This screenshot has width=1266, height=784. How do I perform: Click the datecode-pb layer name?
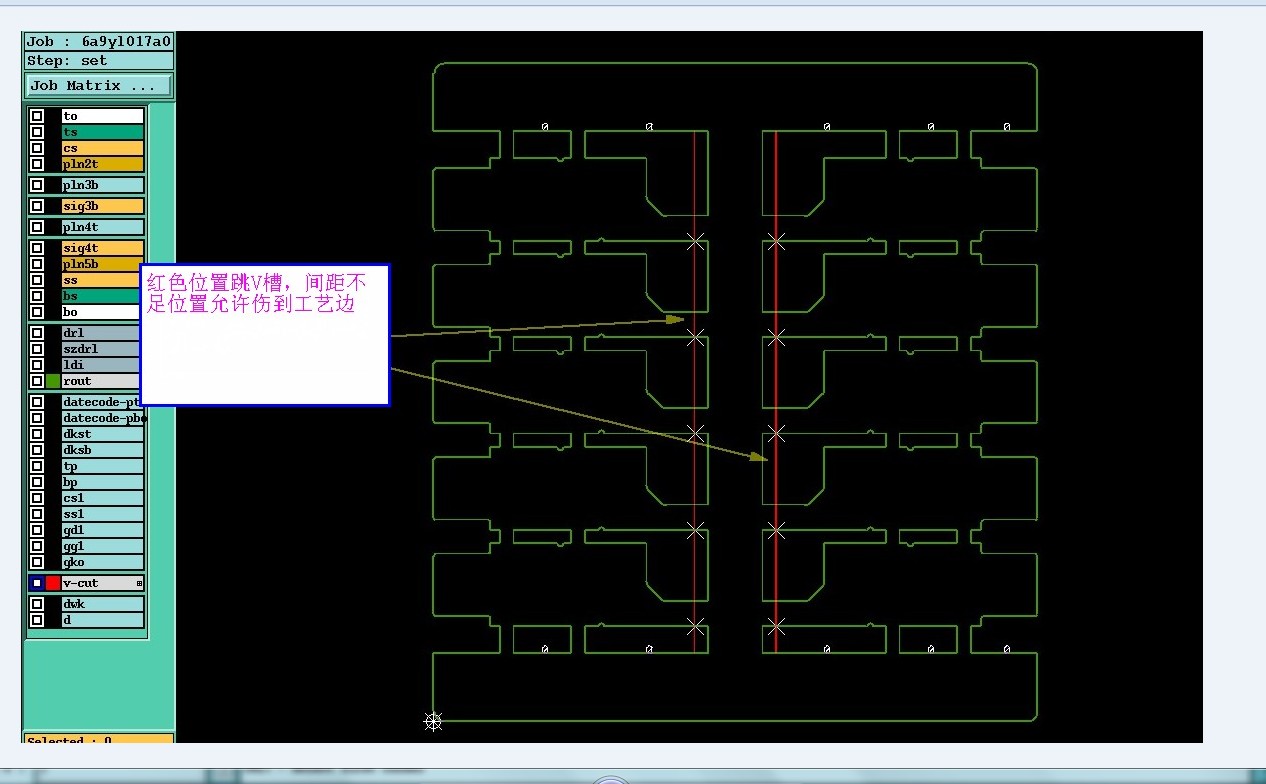[103, 418]
